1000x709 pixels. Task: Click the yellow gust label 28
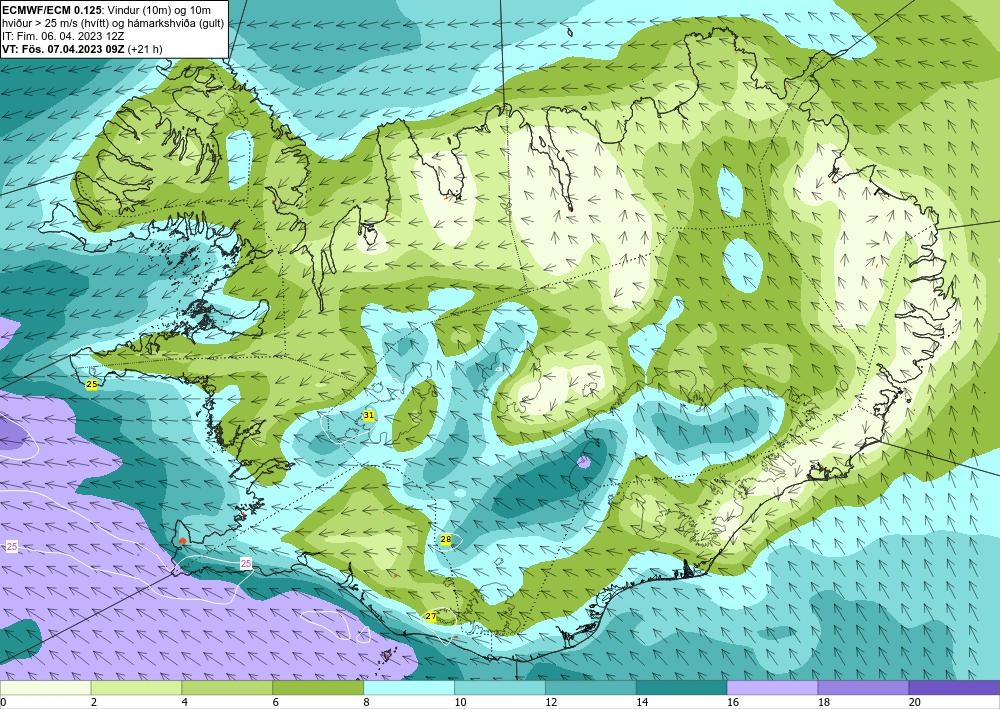[446, 539]
